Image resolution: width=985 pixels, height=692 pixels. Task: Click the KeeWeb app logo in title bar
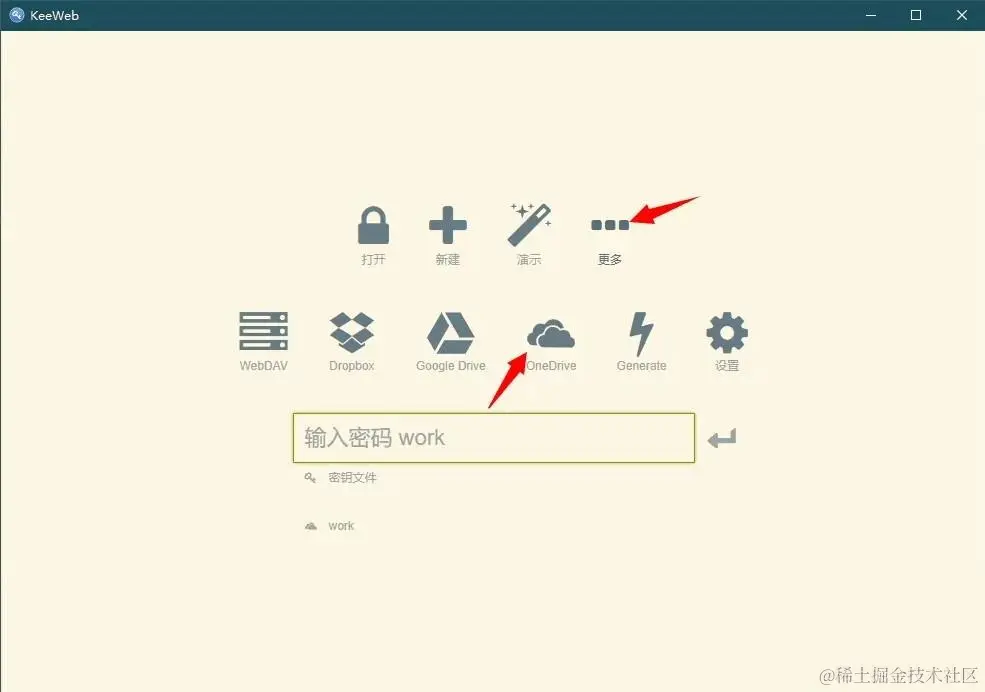pyautogui.click(x=17, y=15)
